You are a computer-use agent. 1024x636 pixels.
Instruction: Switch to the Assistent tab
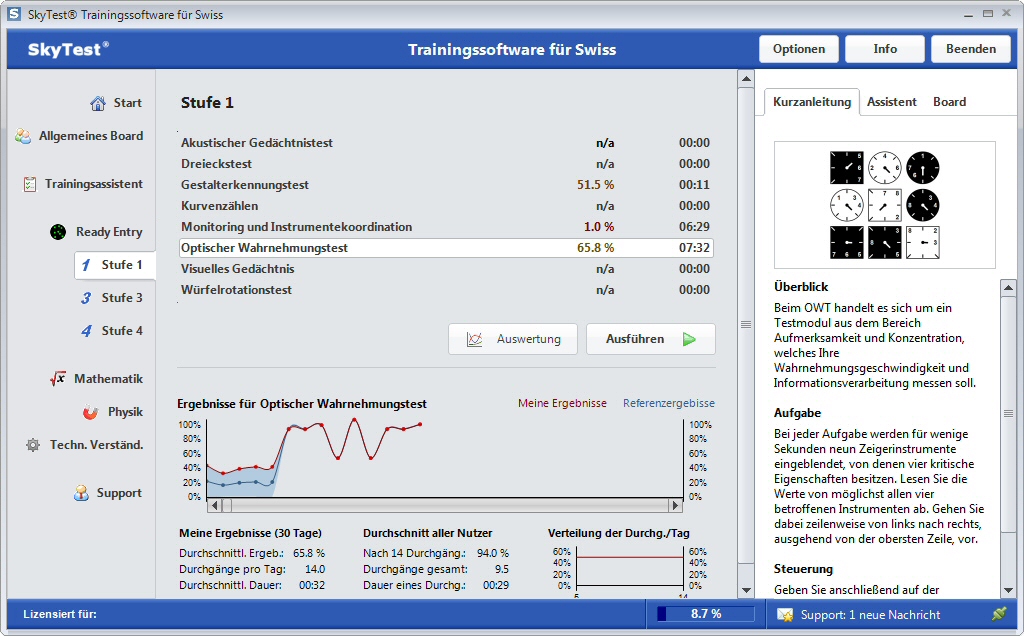point(891,102)
